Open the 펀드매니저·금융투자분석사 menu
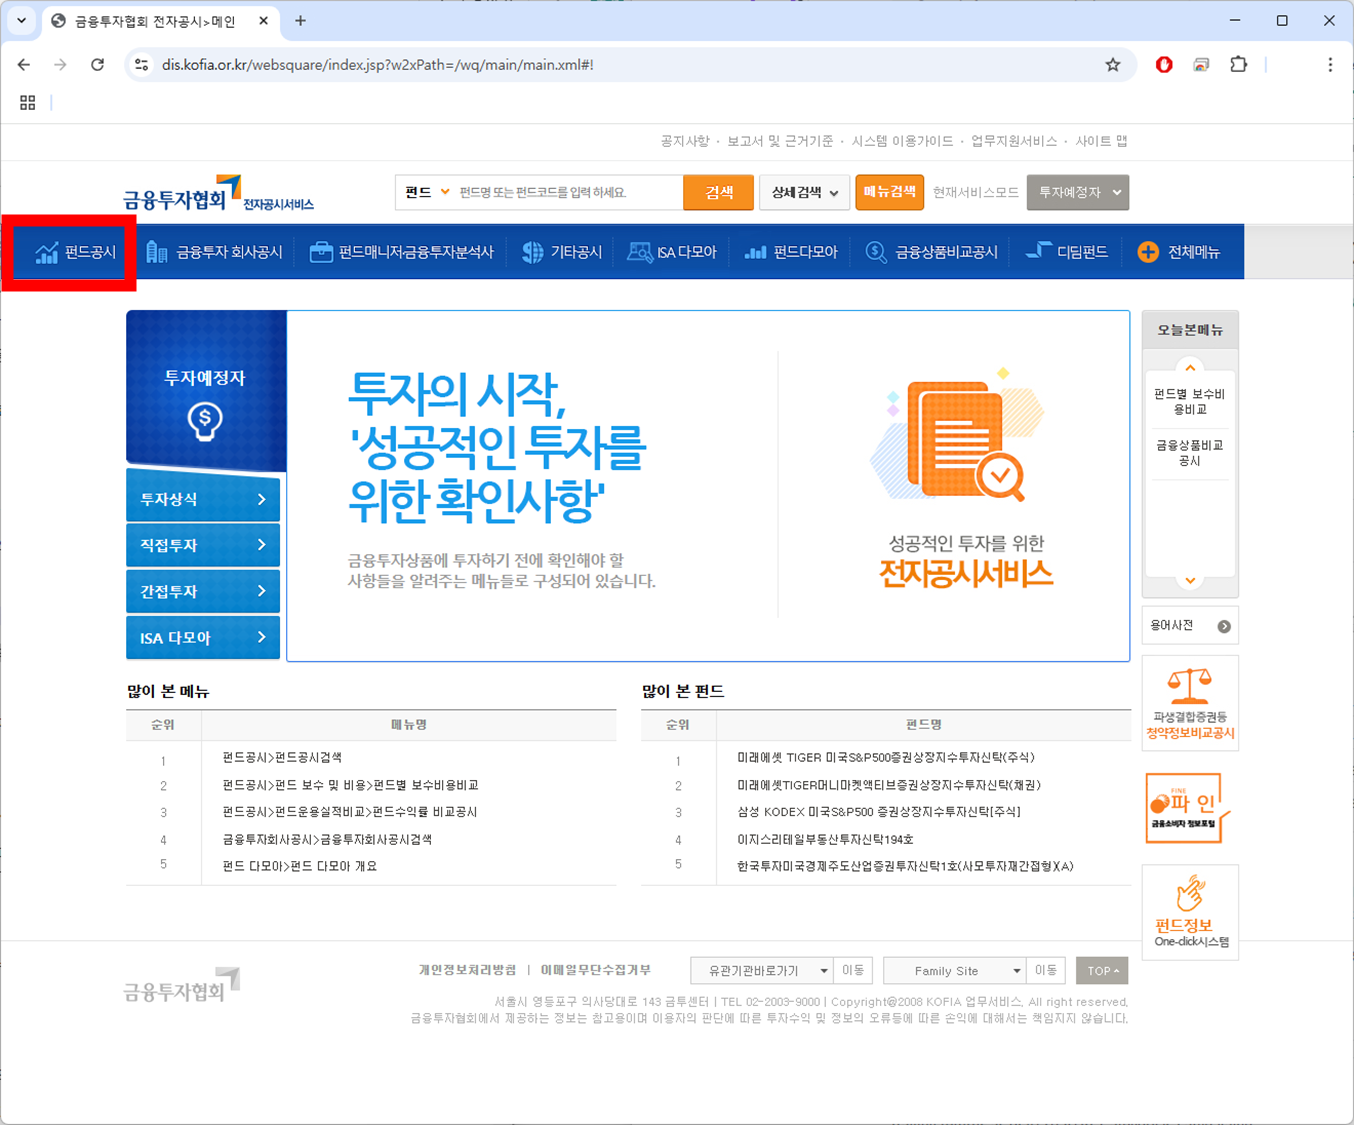Image resolution: width=1354 pixels, height=1125 pixels. pyautogui.click(x=402, y=252)
